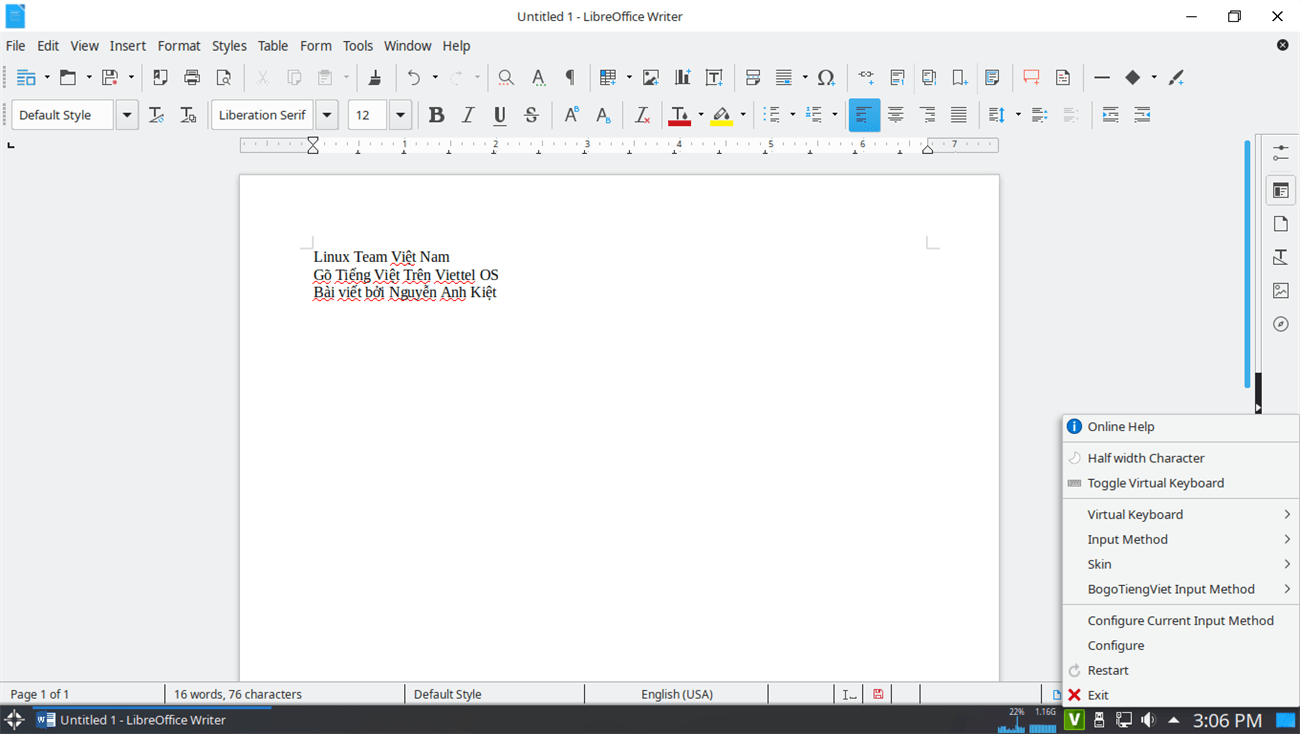This screenshot has width=1300, height=734.
Task: Open the Table menu
Action: [273, 46]
